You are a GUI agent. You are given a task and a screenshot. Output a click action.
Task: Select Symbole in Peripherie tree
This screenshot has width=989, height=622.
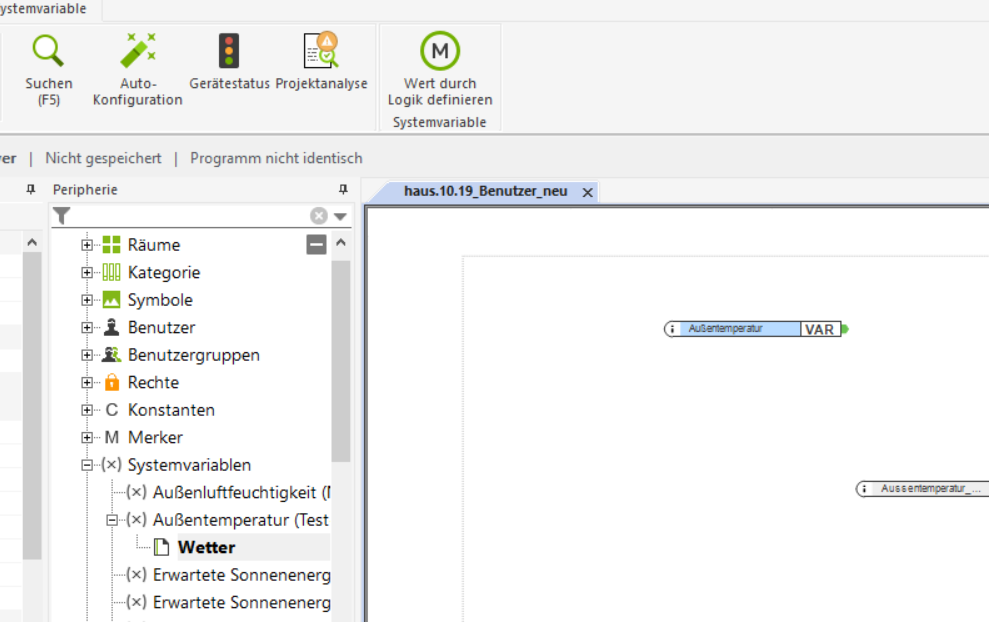point(160,300)
